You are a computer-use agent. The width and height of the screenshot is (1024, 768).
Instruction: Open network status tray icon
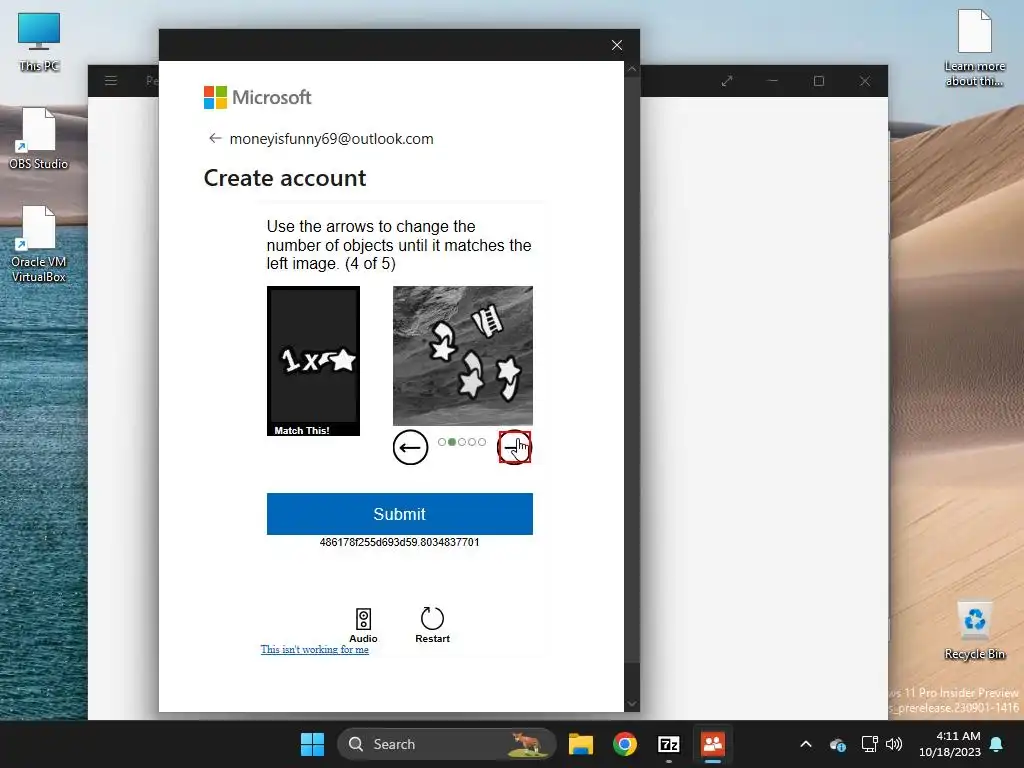coord(869,744)
